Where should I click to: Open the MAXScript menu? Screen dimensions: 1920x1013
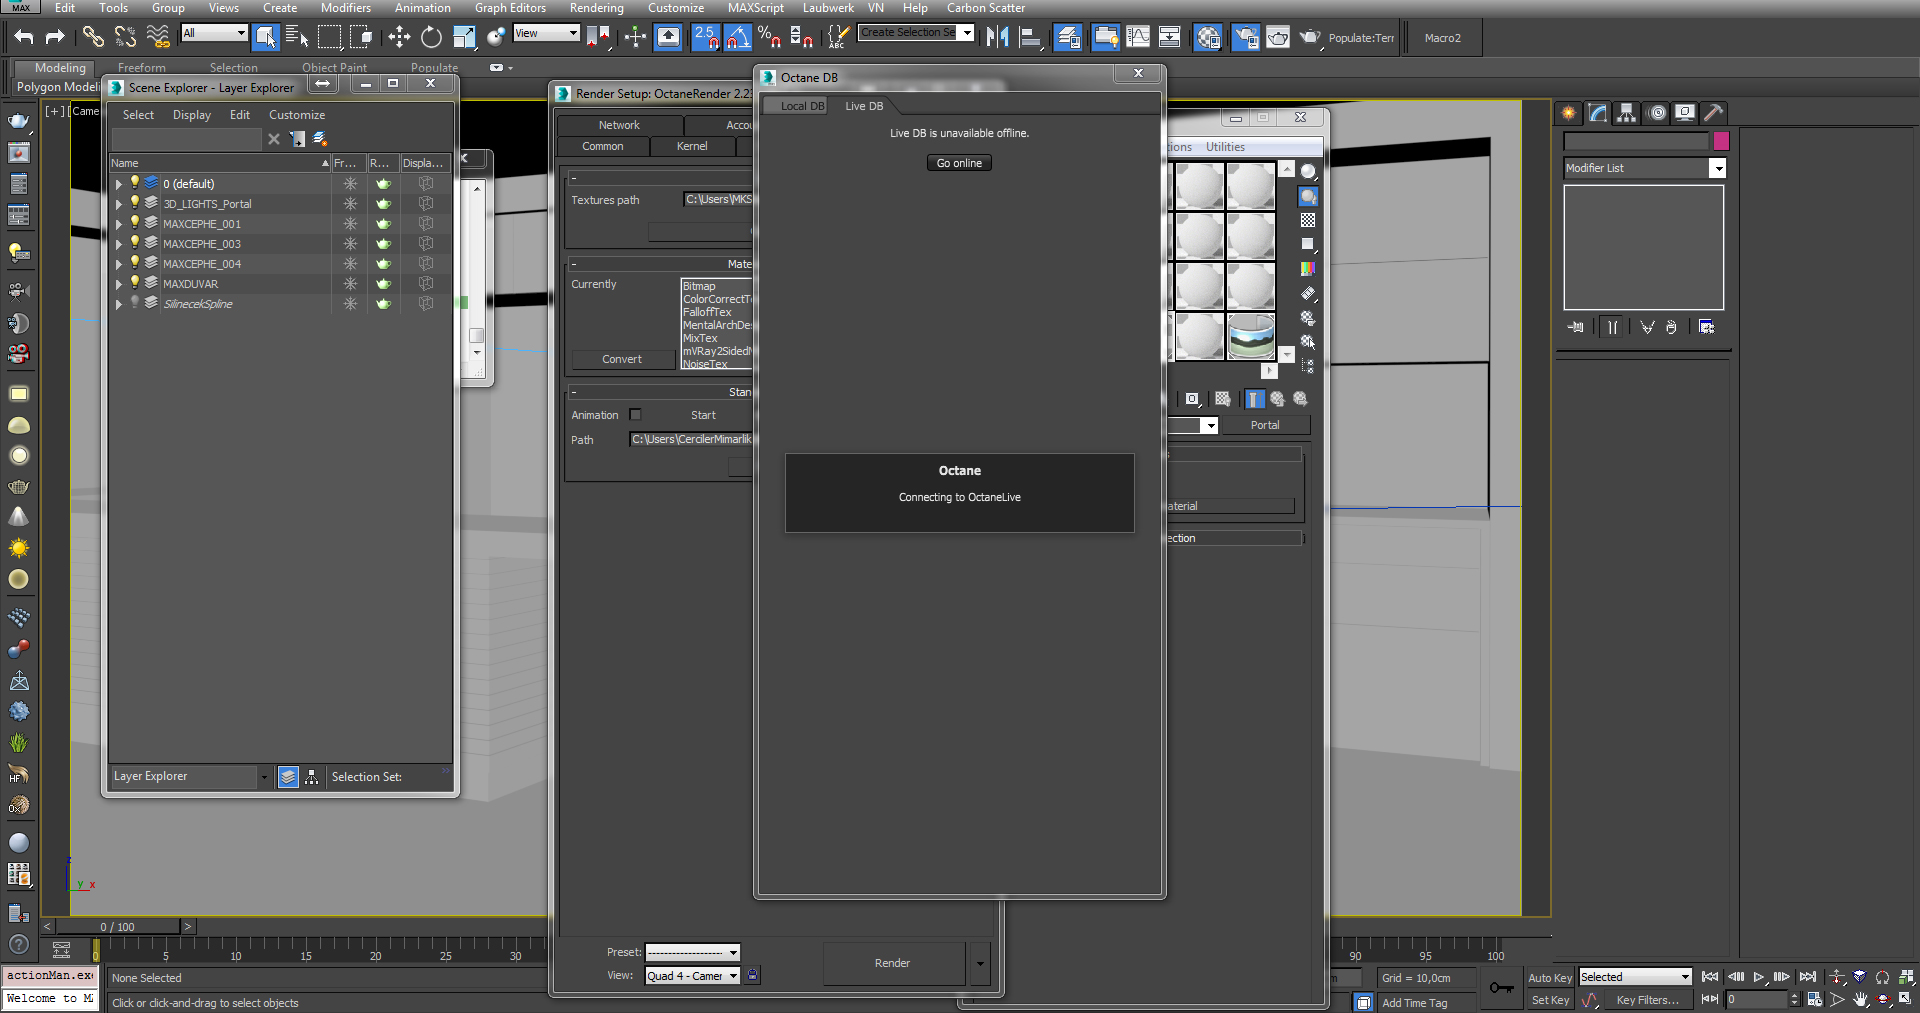click(x=755, y=8)
